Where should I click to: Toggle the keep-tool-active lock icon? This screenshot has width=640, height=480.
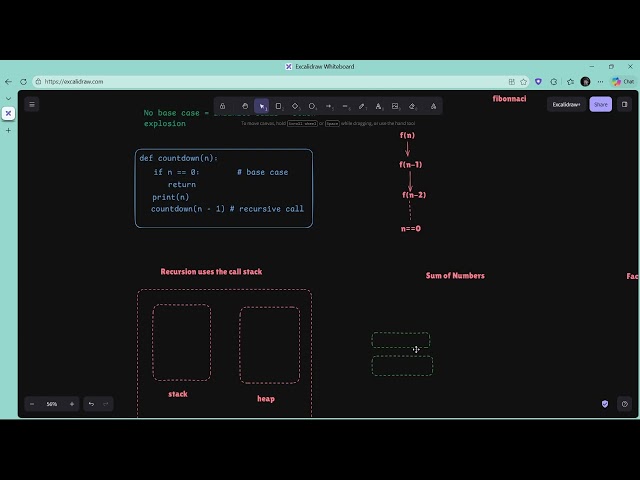(222, 106)
